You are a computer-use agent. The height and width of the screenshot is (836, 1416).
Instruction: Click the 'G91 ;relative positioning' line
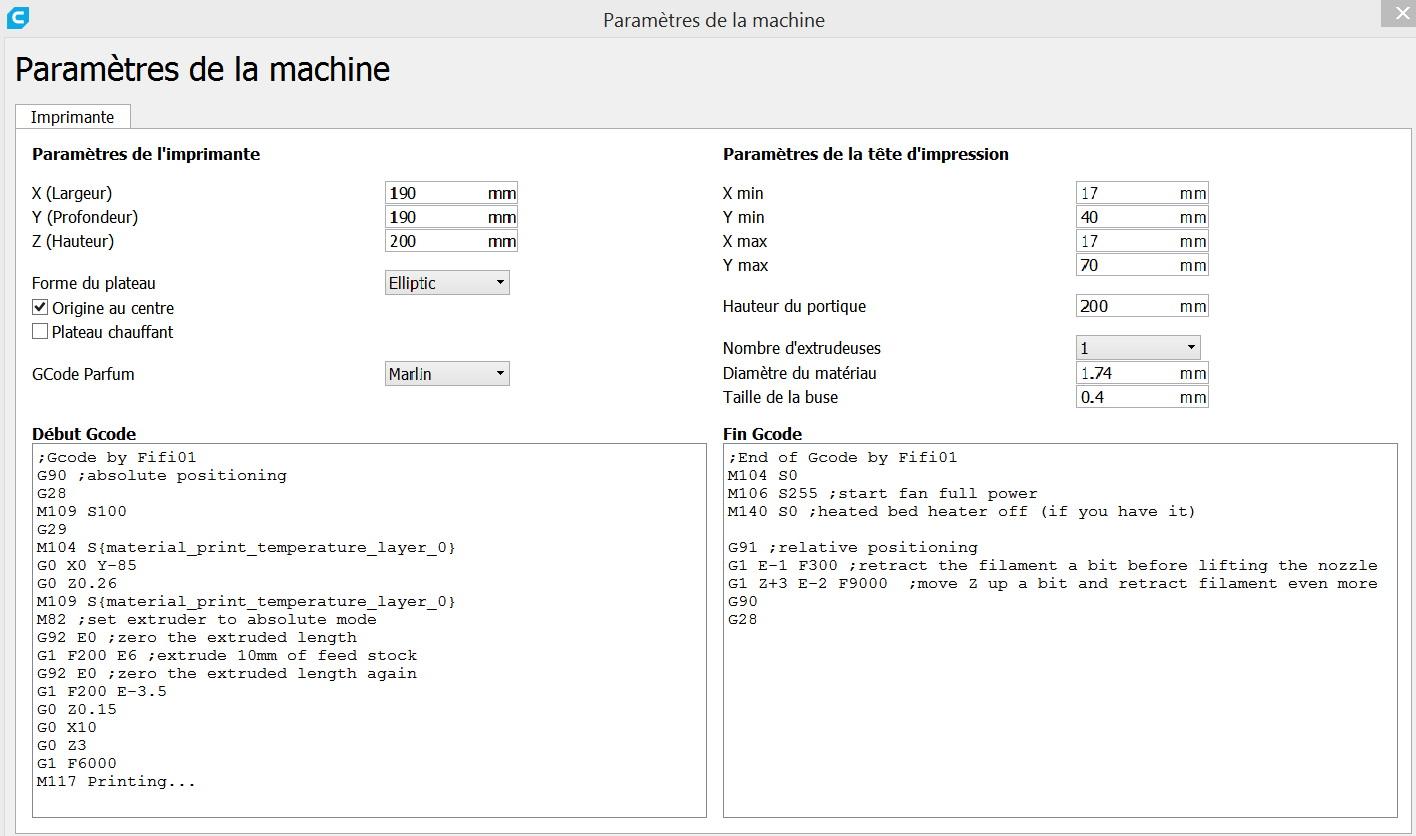(853, 548)
